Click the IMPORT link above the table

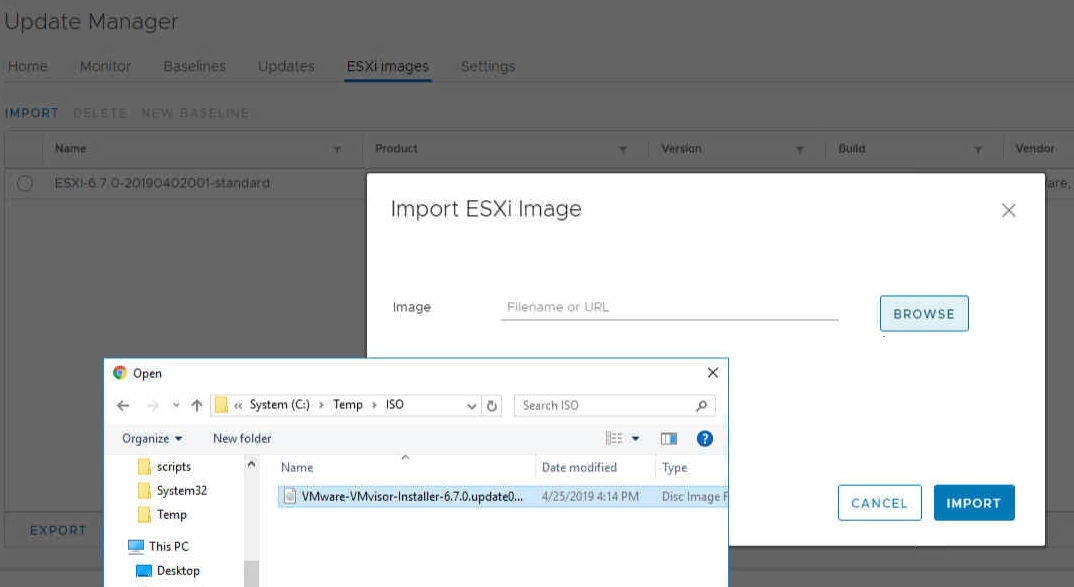coord(32,113)
